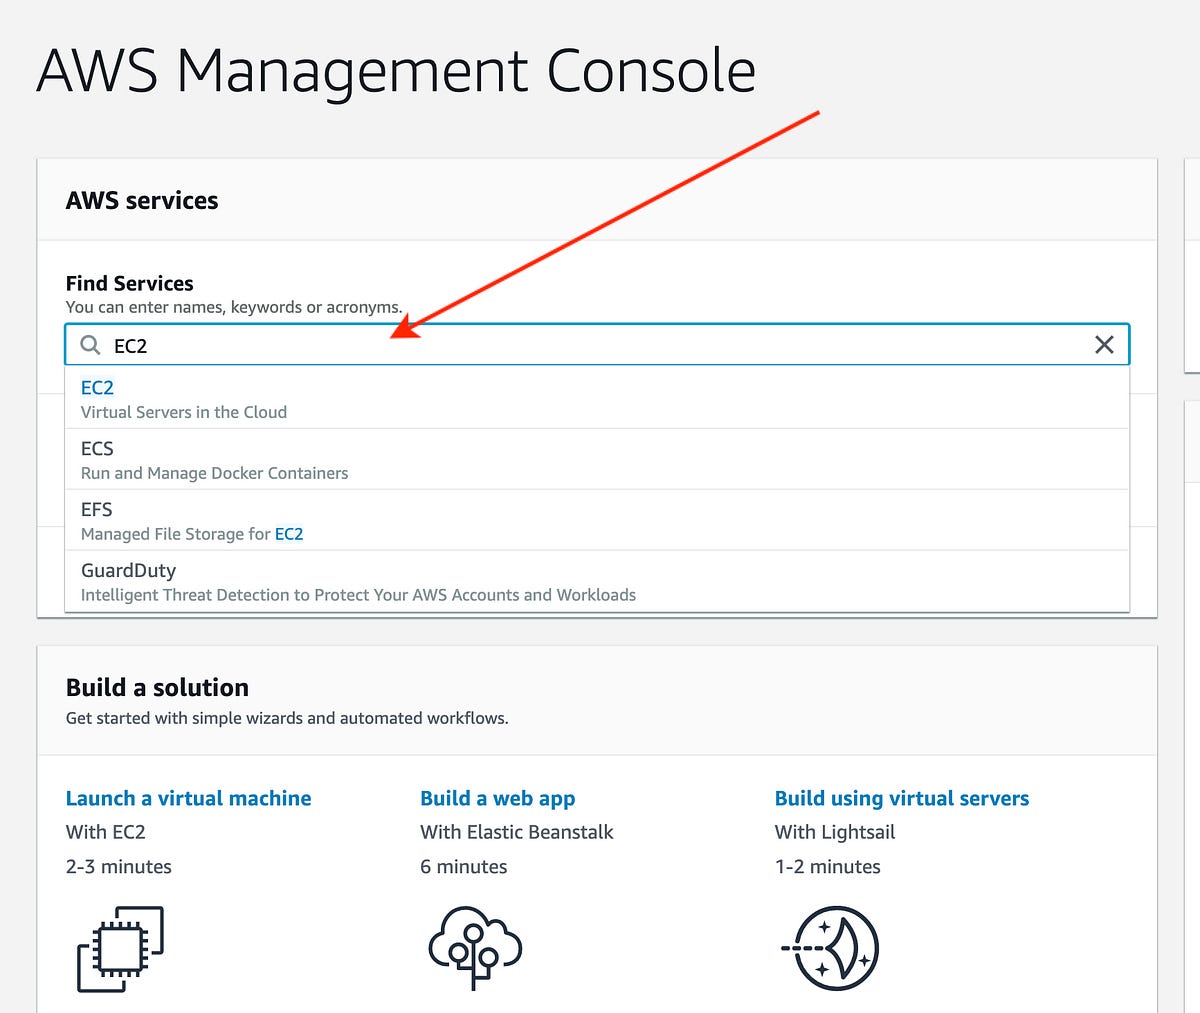
Task: Select ECS from the search suggestions
Action: (97, 449)
